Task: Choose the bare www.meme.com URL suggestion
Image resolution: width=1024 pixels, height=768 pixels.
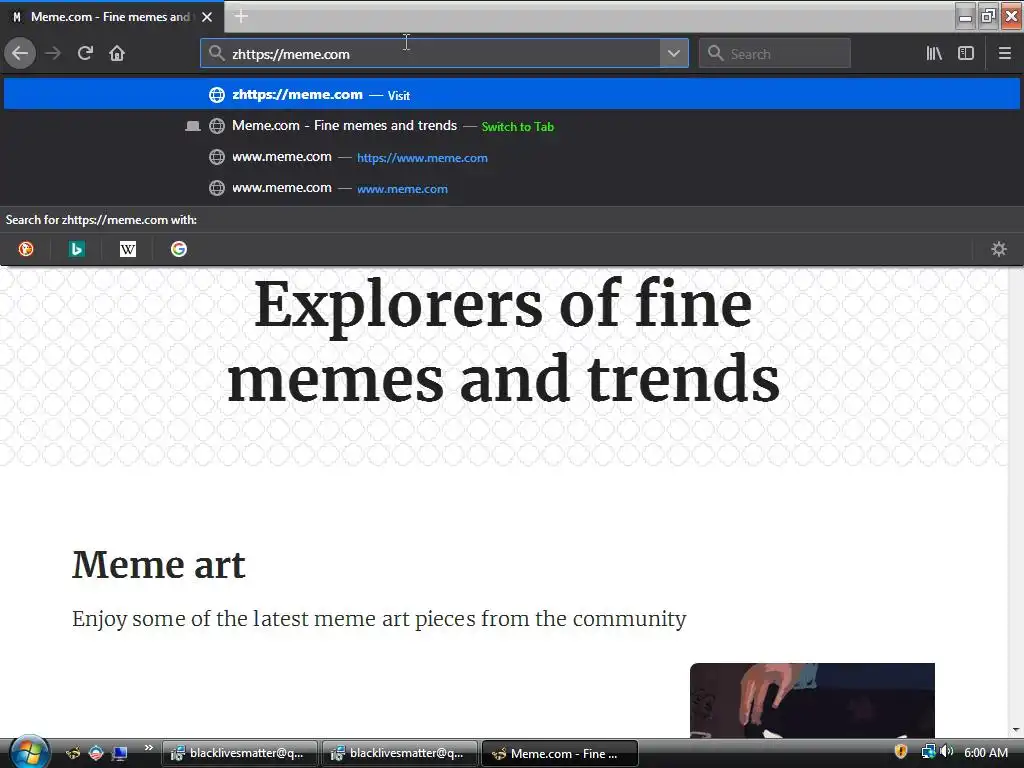Action: coord(512,189)
